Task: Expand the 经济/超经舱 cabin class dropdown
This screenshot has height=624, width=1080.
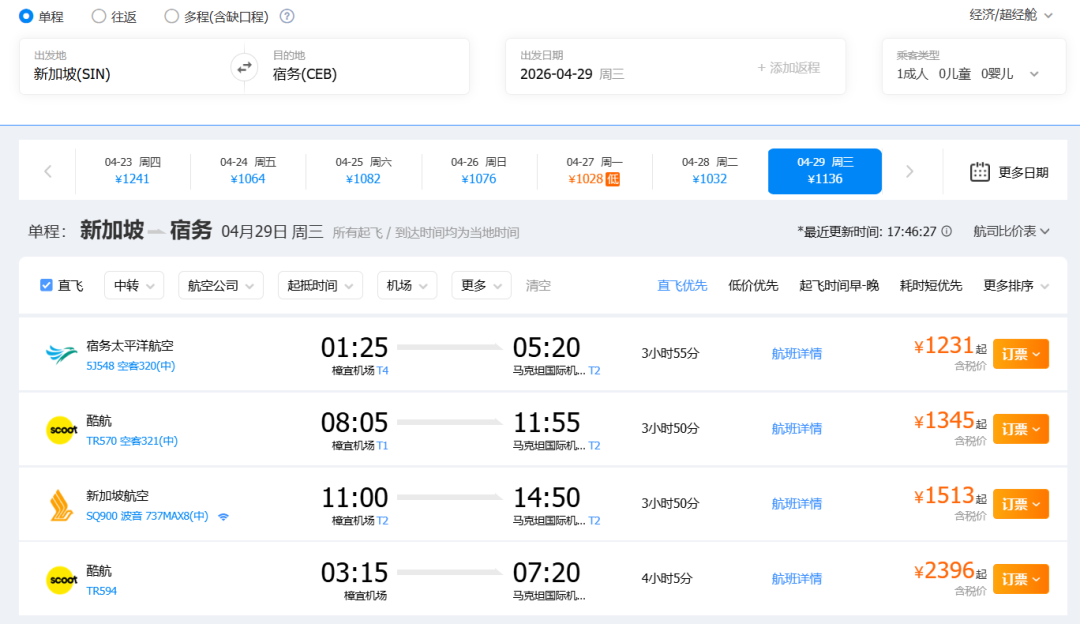Action: pos(1011,15)
